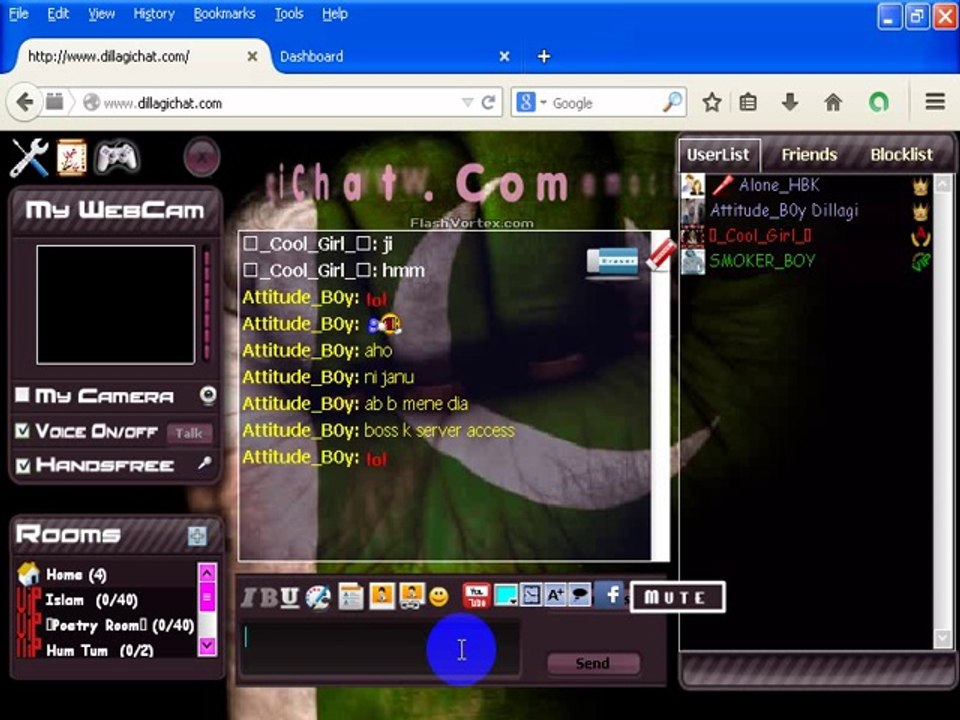Open the Tools menu
Viewport: 960px width, 720px height.
coord(288,13)
